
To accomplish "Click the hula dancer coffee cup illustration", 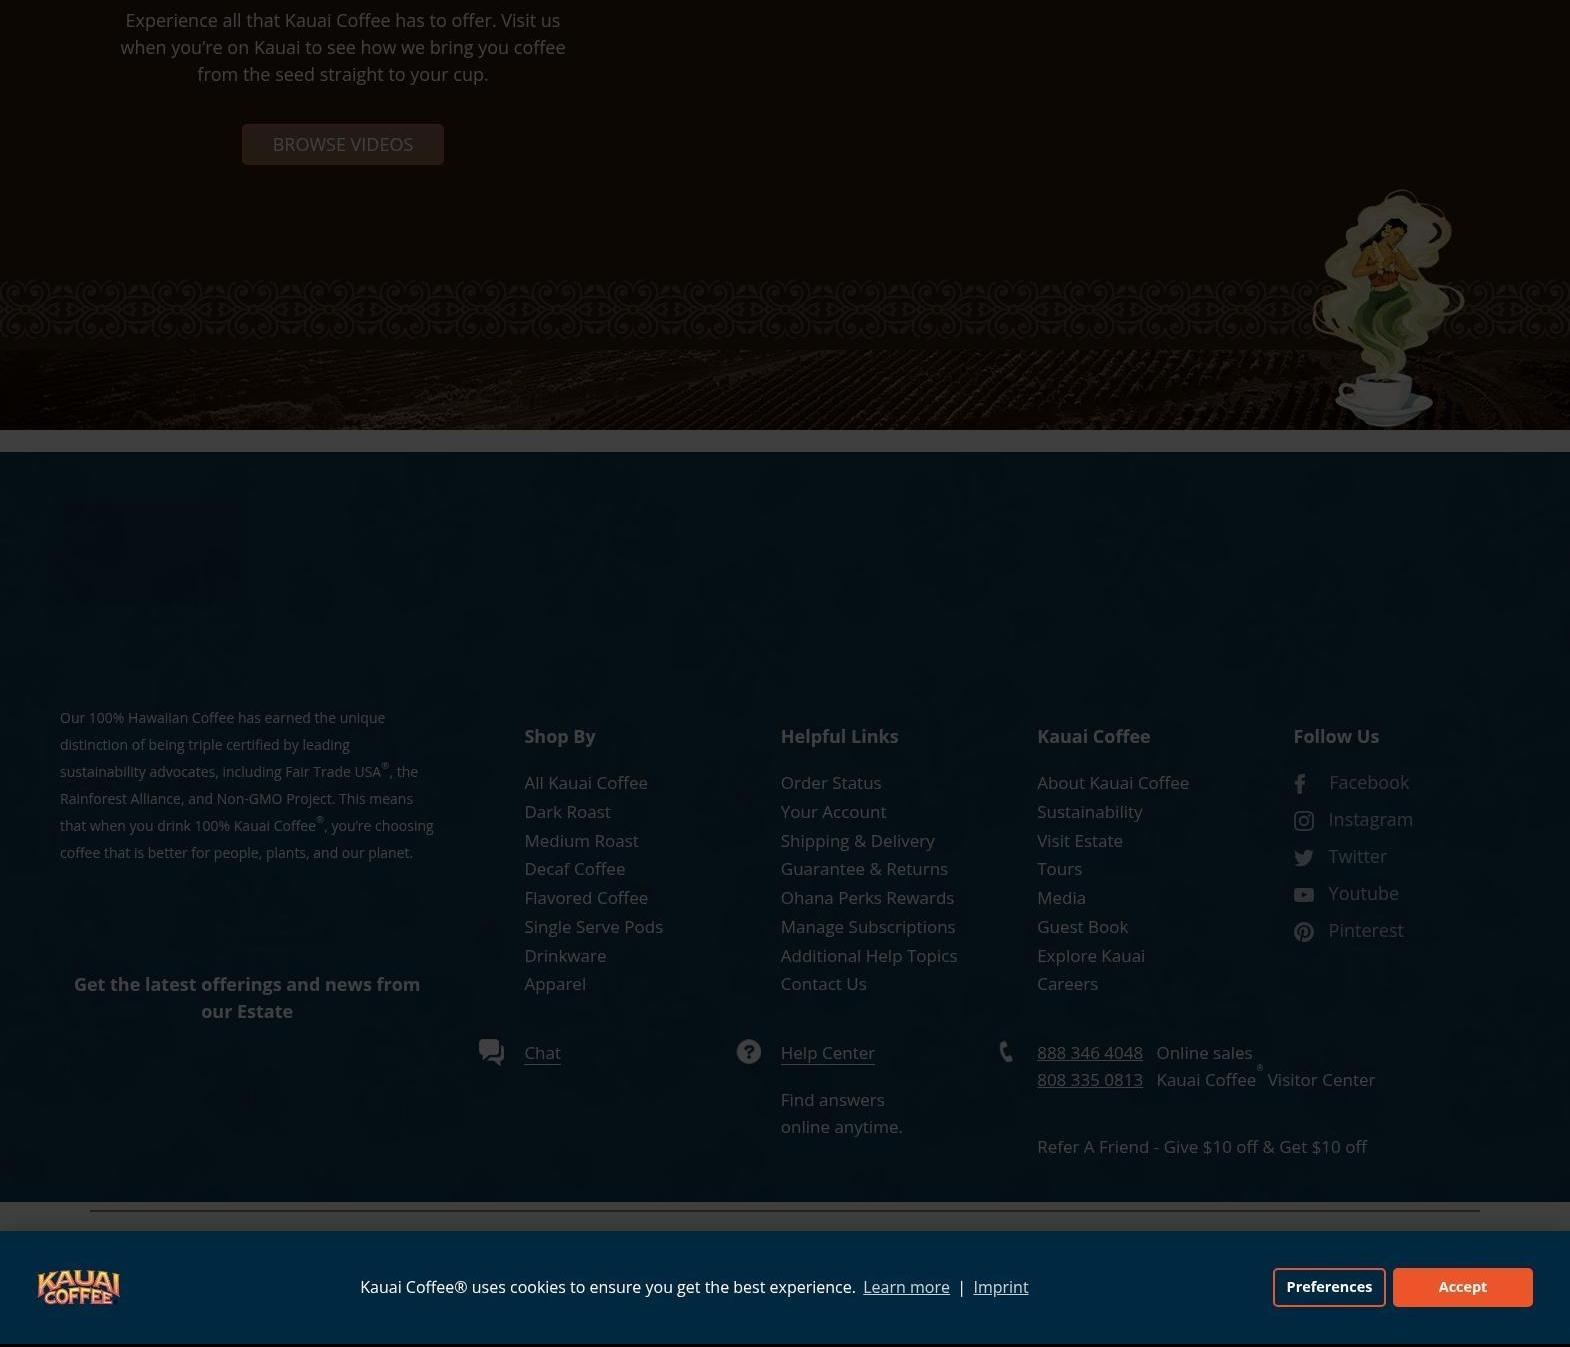I will 1388,308.
